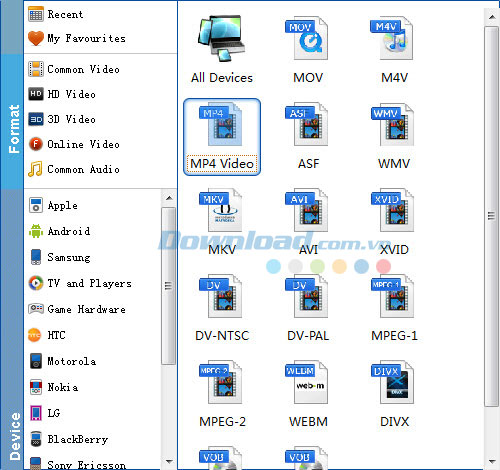Click the format grid scrollbar thumb

[491, 216]
